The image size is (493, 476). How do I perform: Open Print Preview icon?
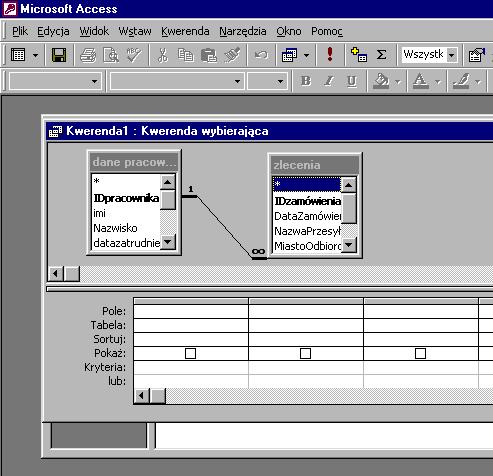coord(111,55)
